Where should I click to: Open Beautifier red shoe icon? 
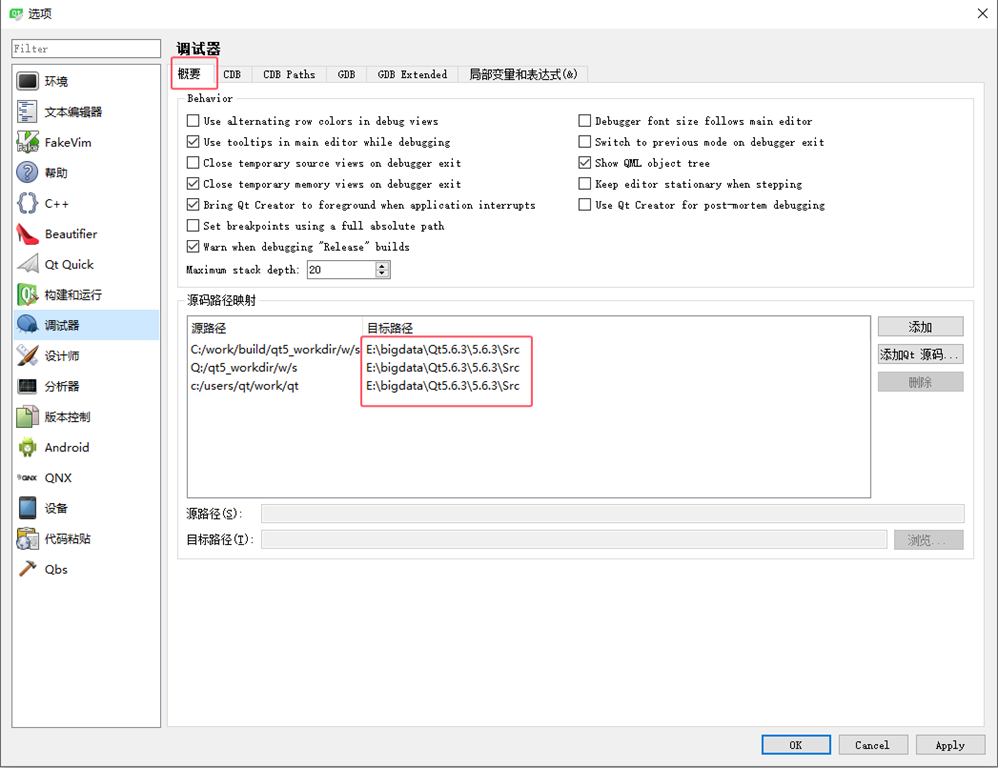click(27, 234)
